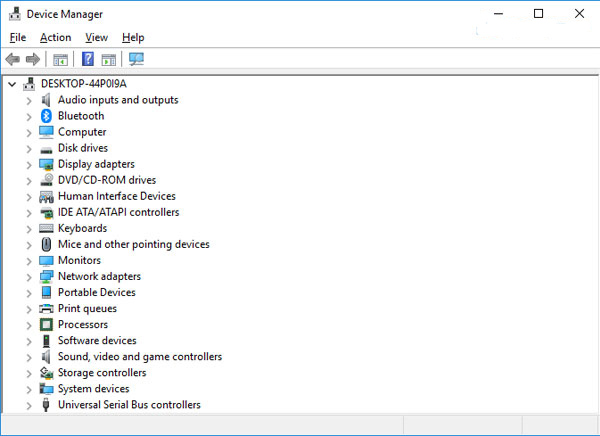Screen dimensions: 600x436
Task: Click the Monitors icon
Action: pos(46,261)
